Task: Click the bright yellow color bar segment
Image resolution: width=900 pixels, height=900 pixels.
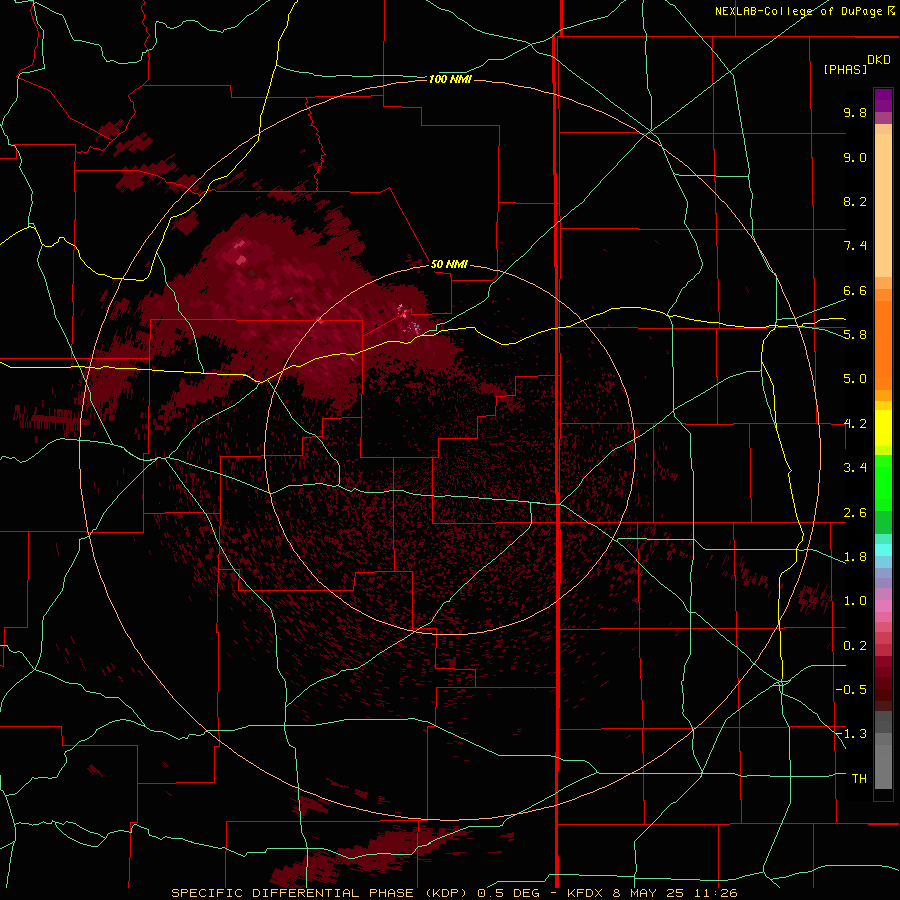Action: pyautogui.click(x=883, y=428)
